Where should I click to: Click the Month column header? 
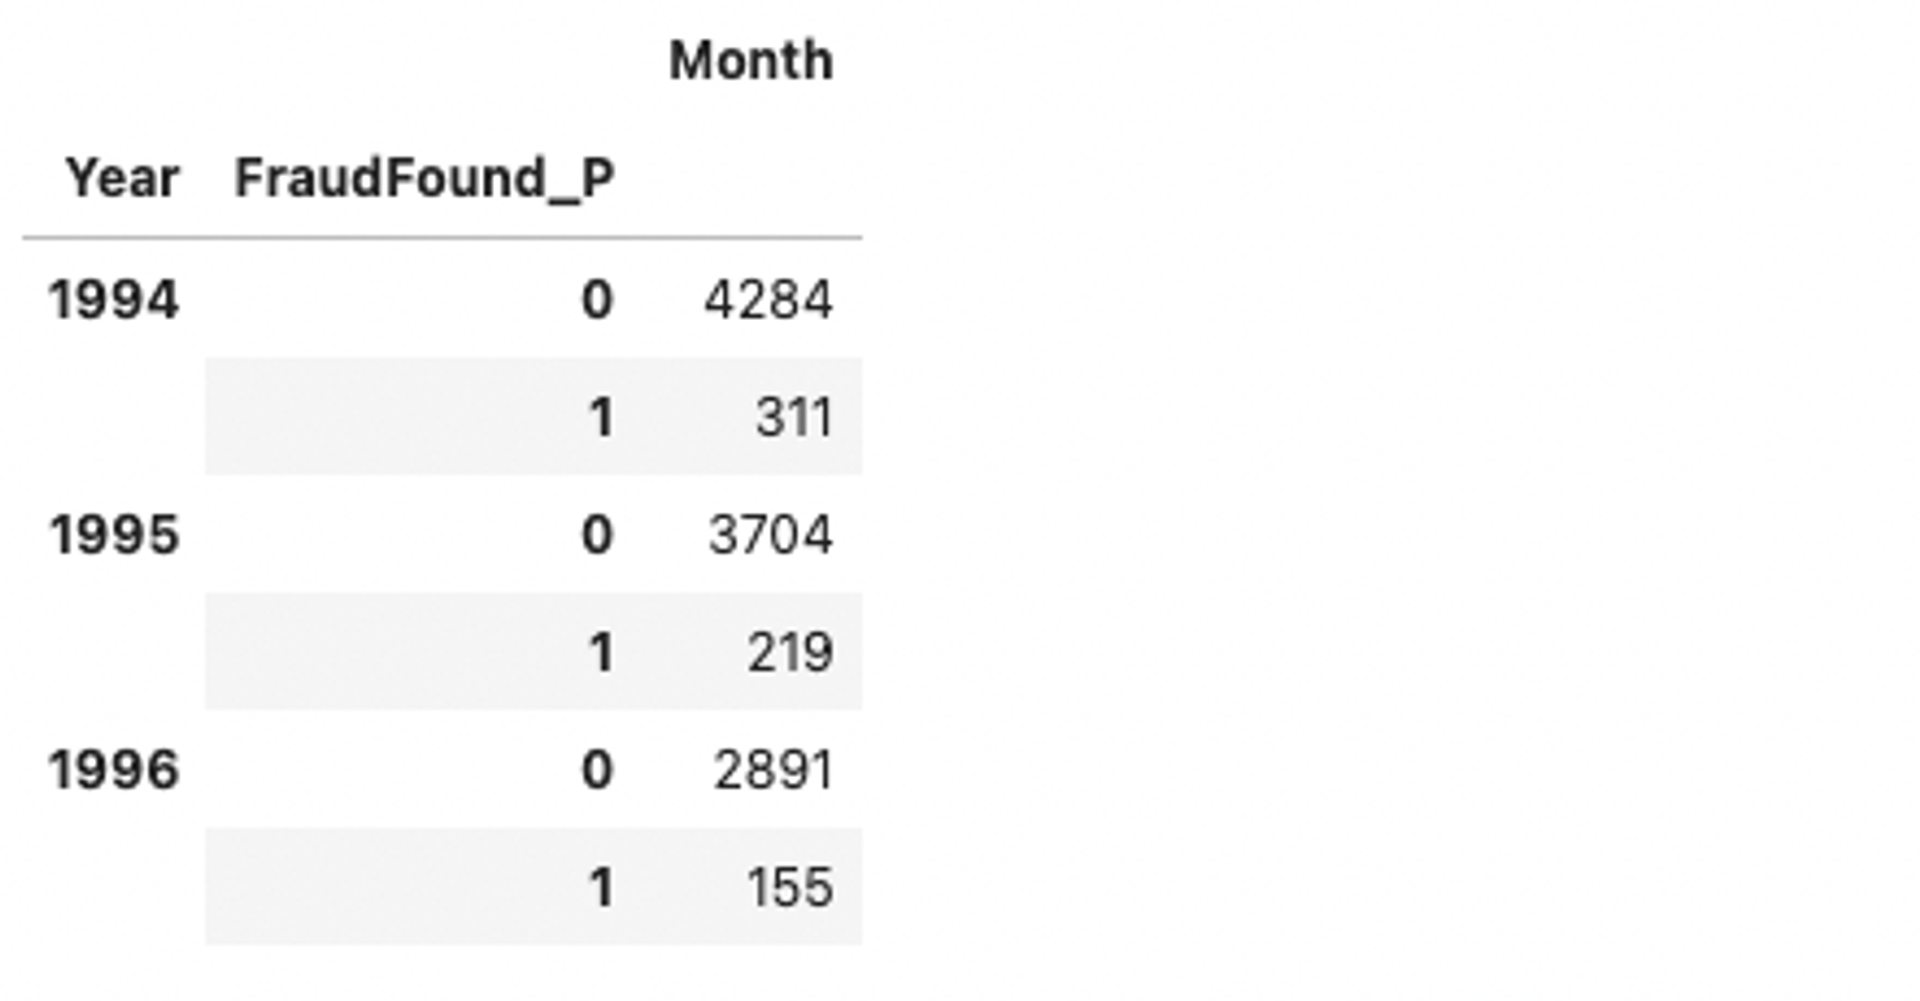click(x=750, y=61)
